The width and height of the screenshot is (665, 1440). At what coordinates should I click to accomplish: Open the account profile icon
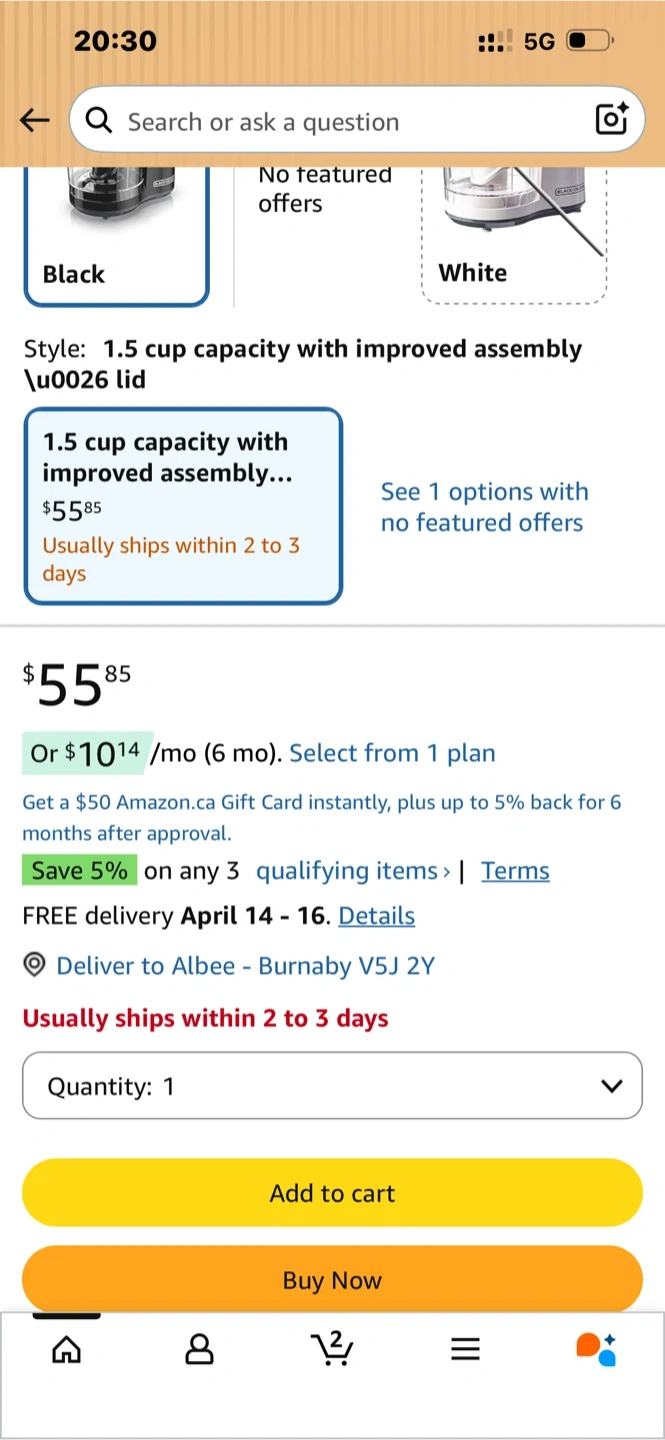(x=199, y=1350)
